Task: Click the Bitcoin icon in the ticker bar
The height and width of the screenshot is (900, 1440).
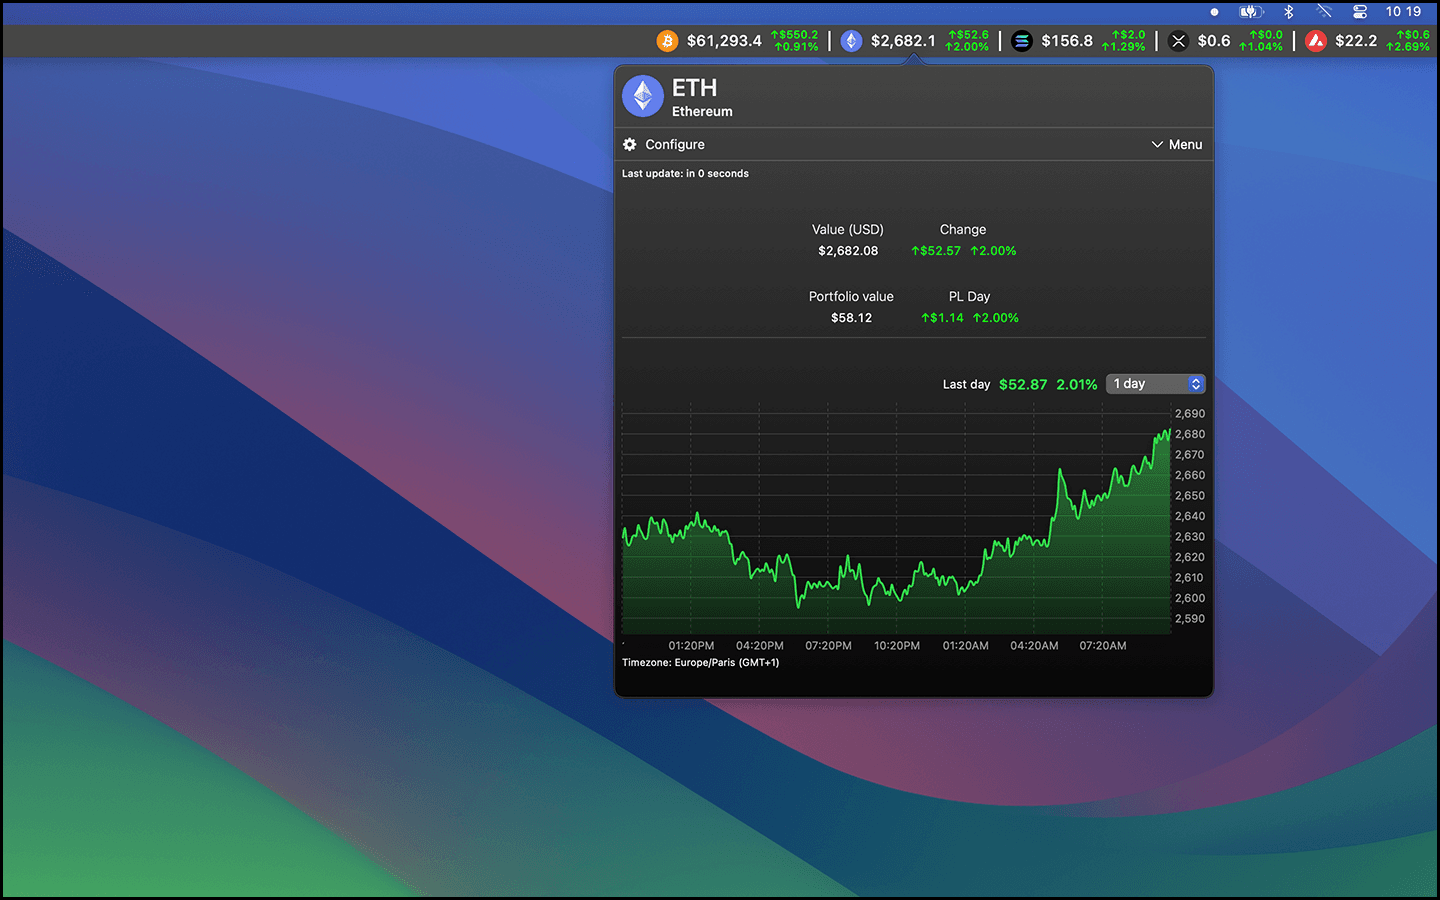Action: (667, 41)
